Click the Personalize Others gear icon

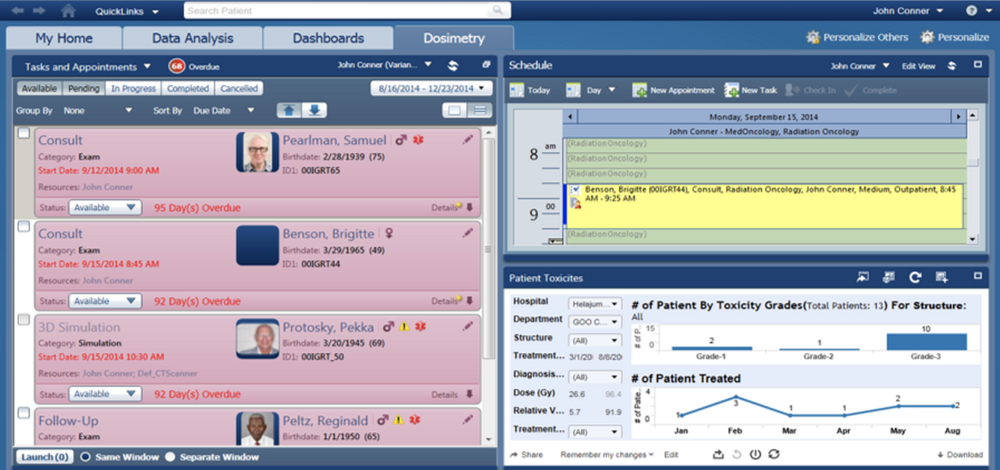tap(812, 38)
